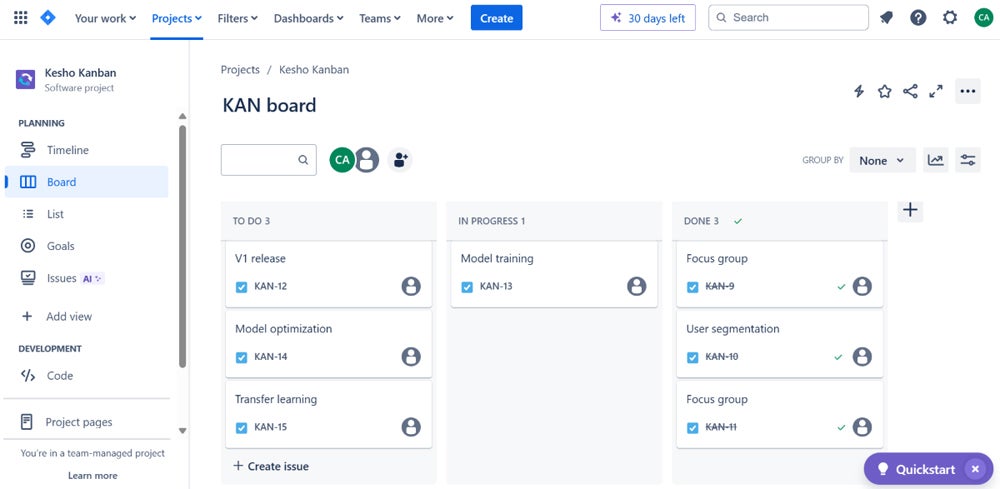The width and height of the screenshot is (1000, 489).
Task: Click Create issue in To Do column
Action: 271,466
